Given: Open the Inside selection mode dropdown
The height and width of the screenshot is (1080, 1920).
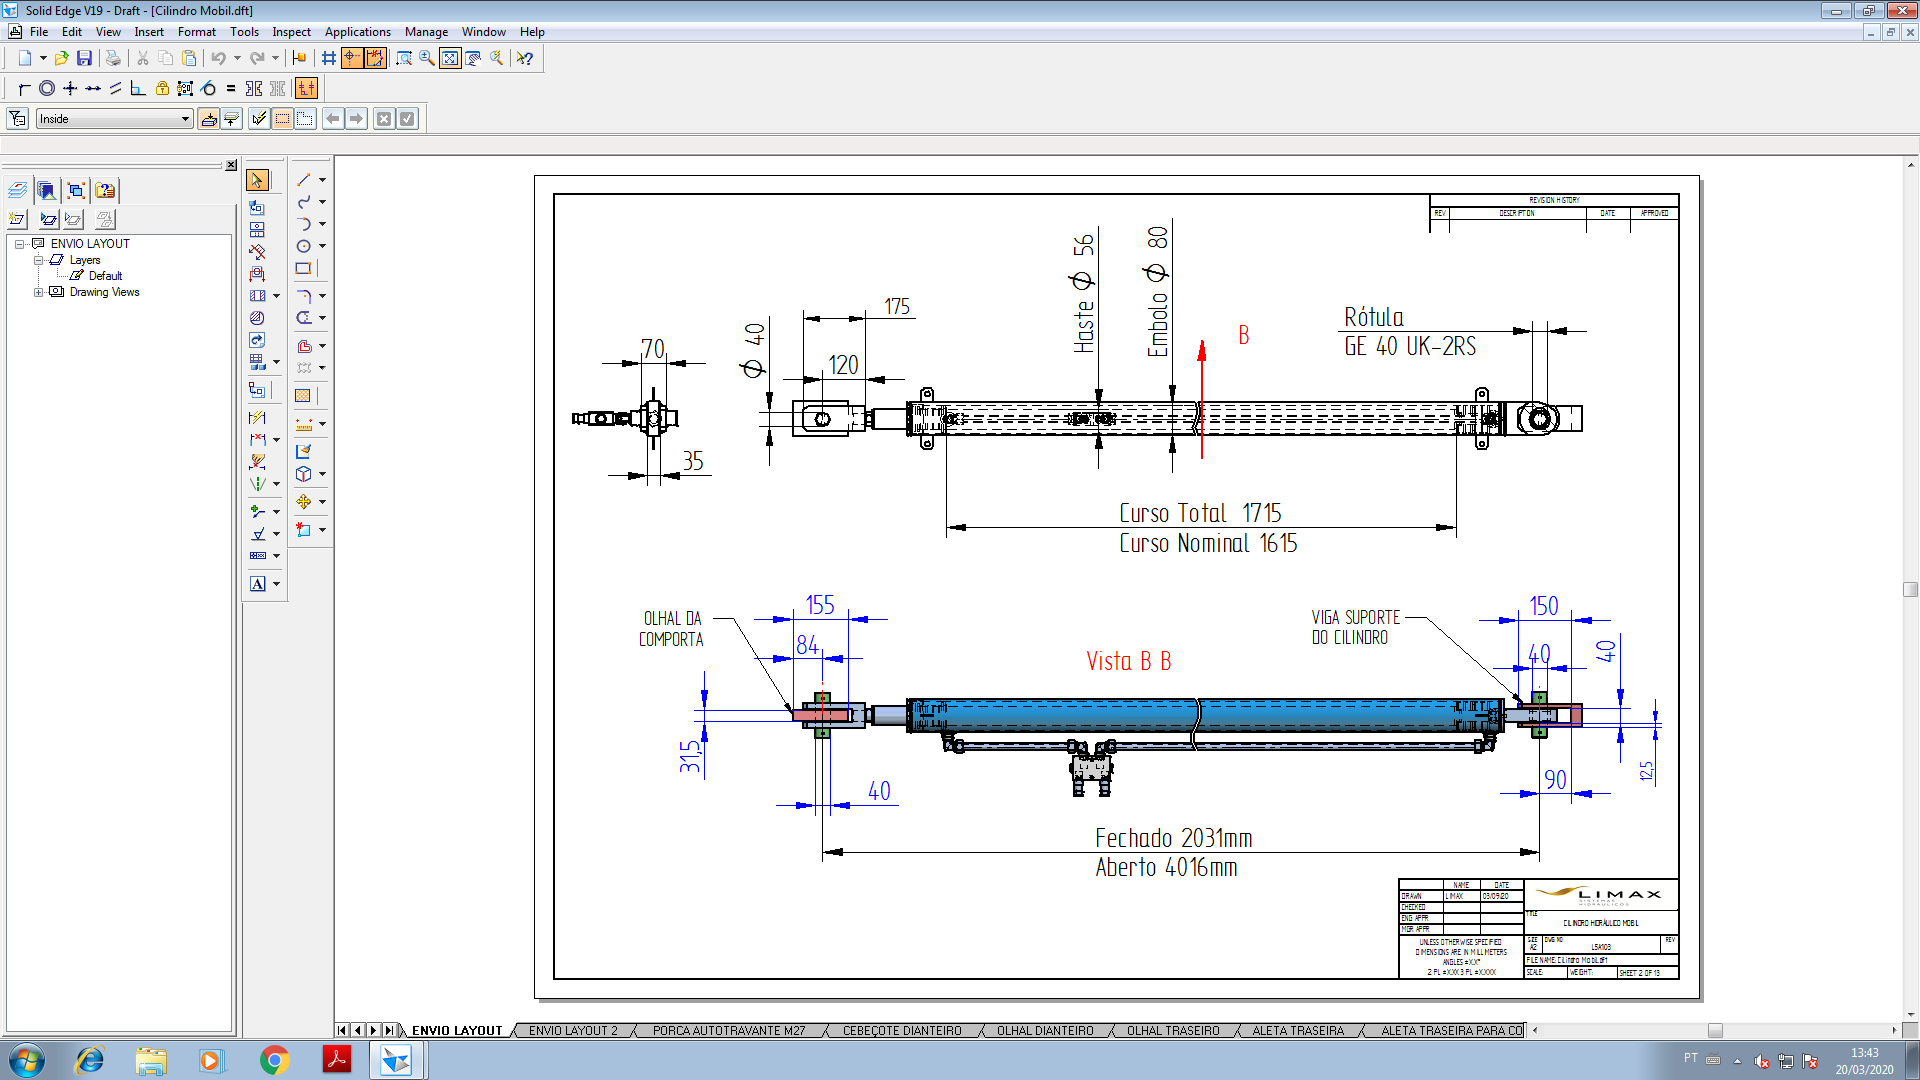Looking at the screenshot, I should [x=185, y=118].
